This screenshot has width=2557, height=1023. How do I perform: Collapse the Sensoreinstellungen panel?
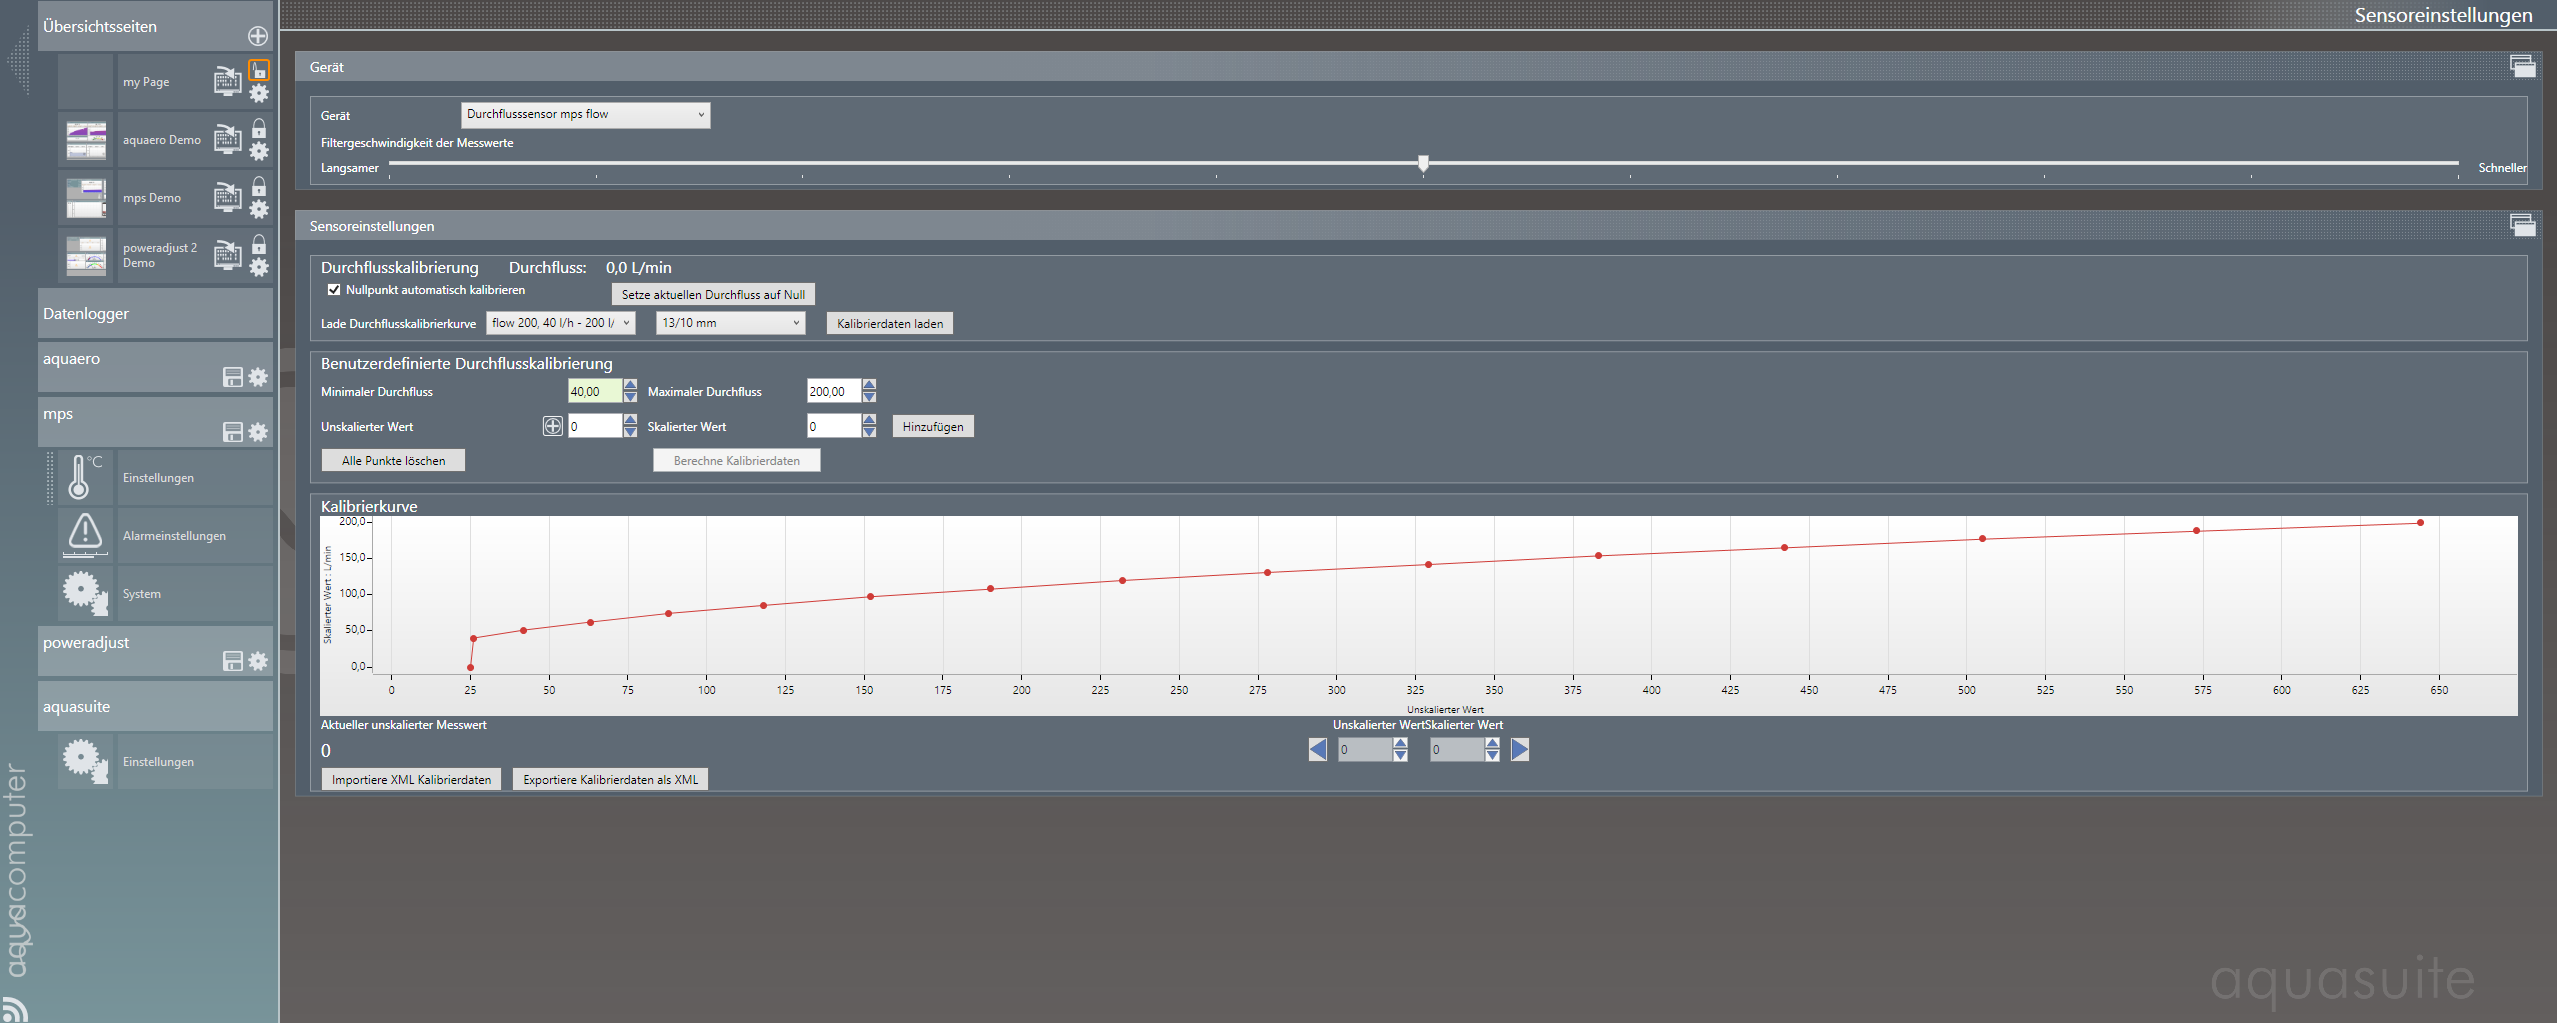pos(2523,225)
